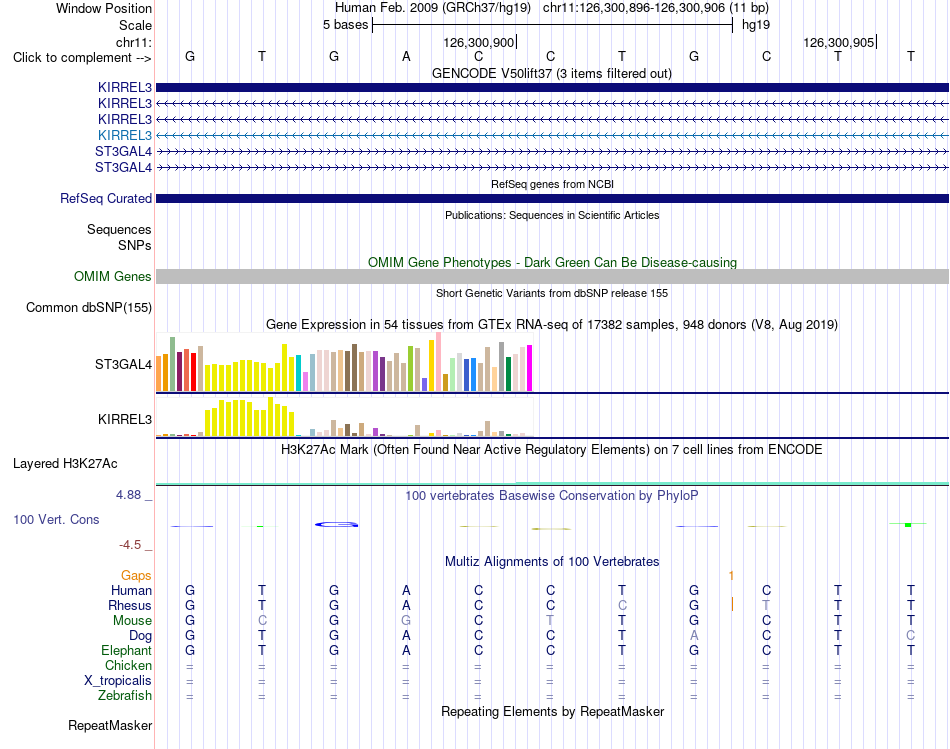The image size is (950, 749).
Task: Click the H3K27Ac Mark track title
Action: 552,450
